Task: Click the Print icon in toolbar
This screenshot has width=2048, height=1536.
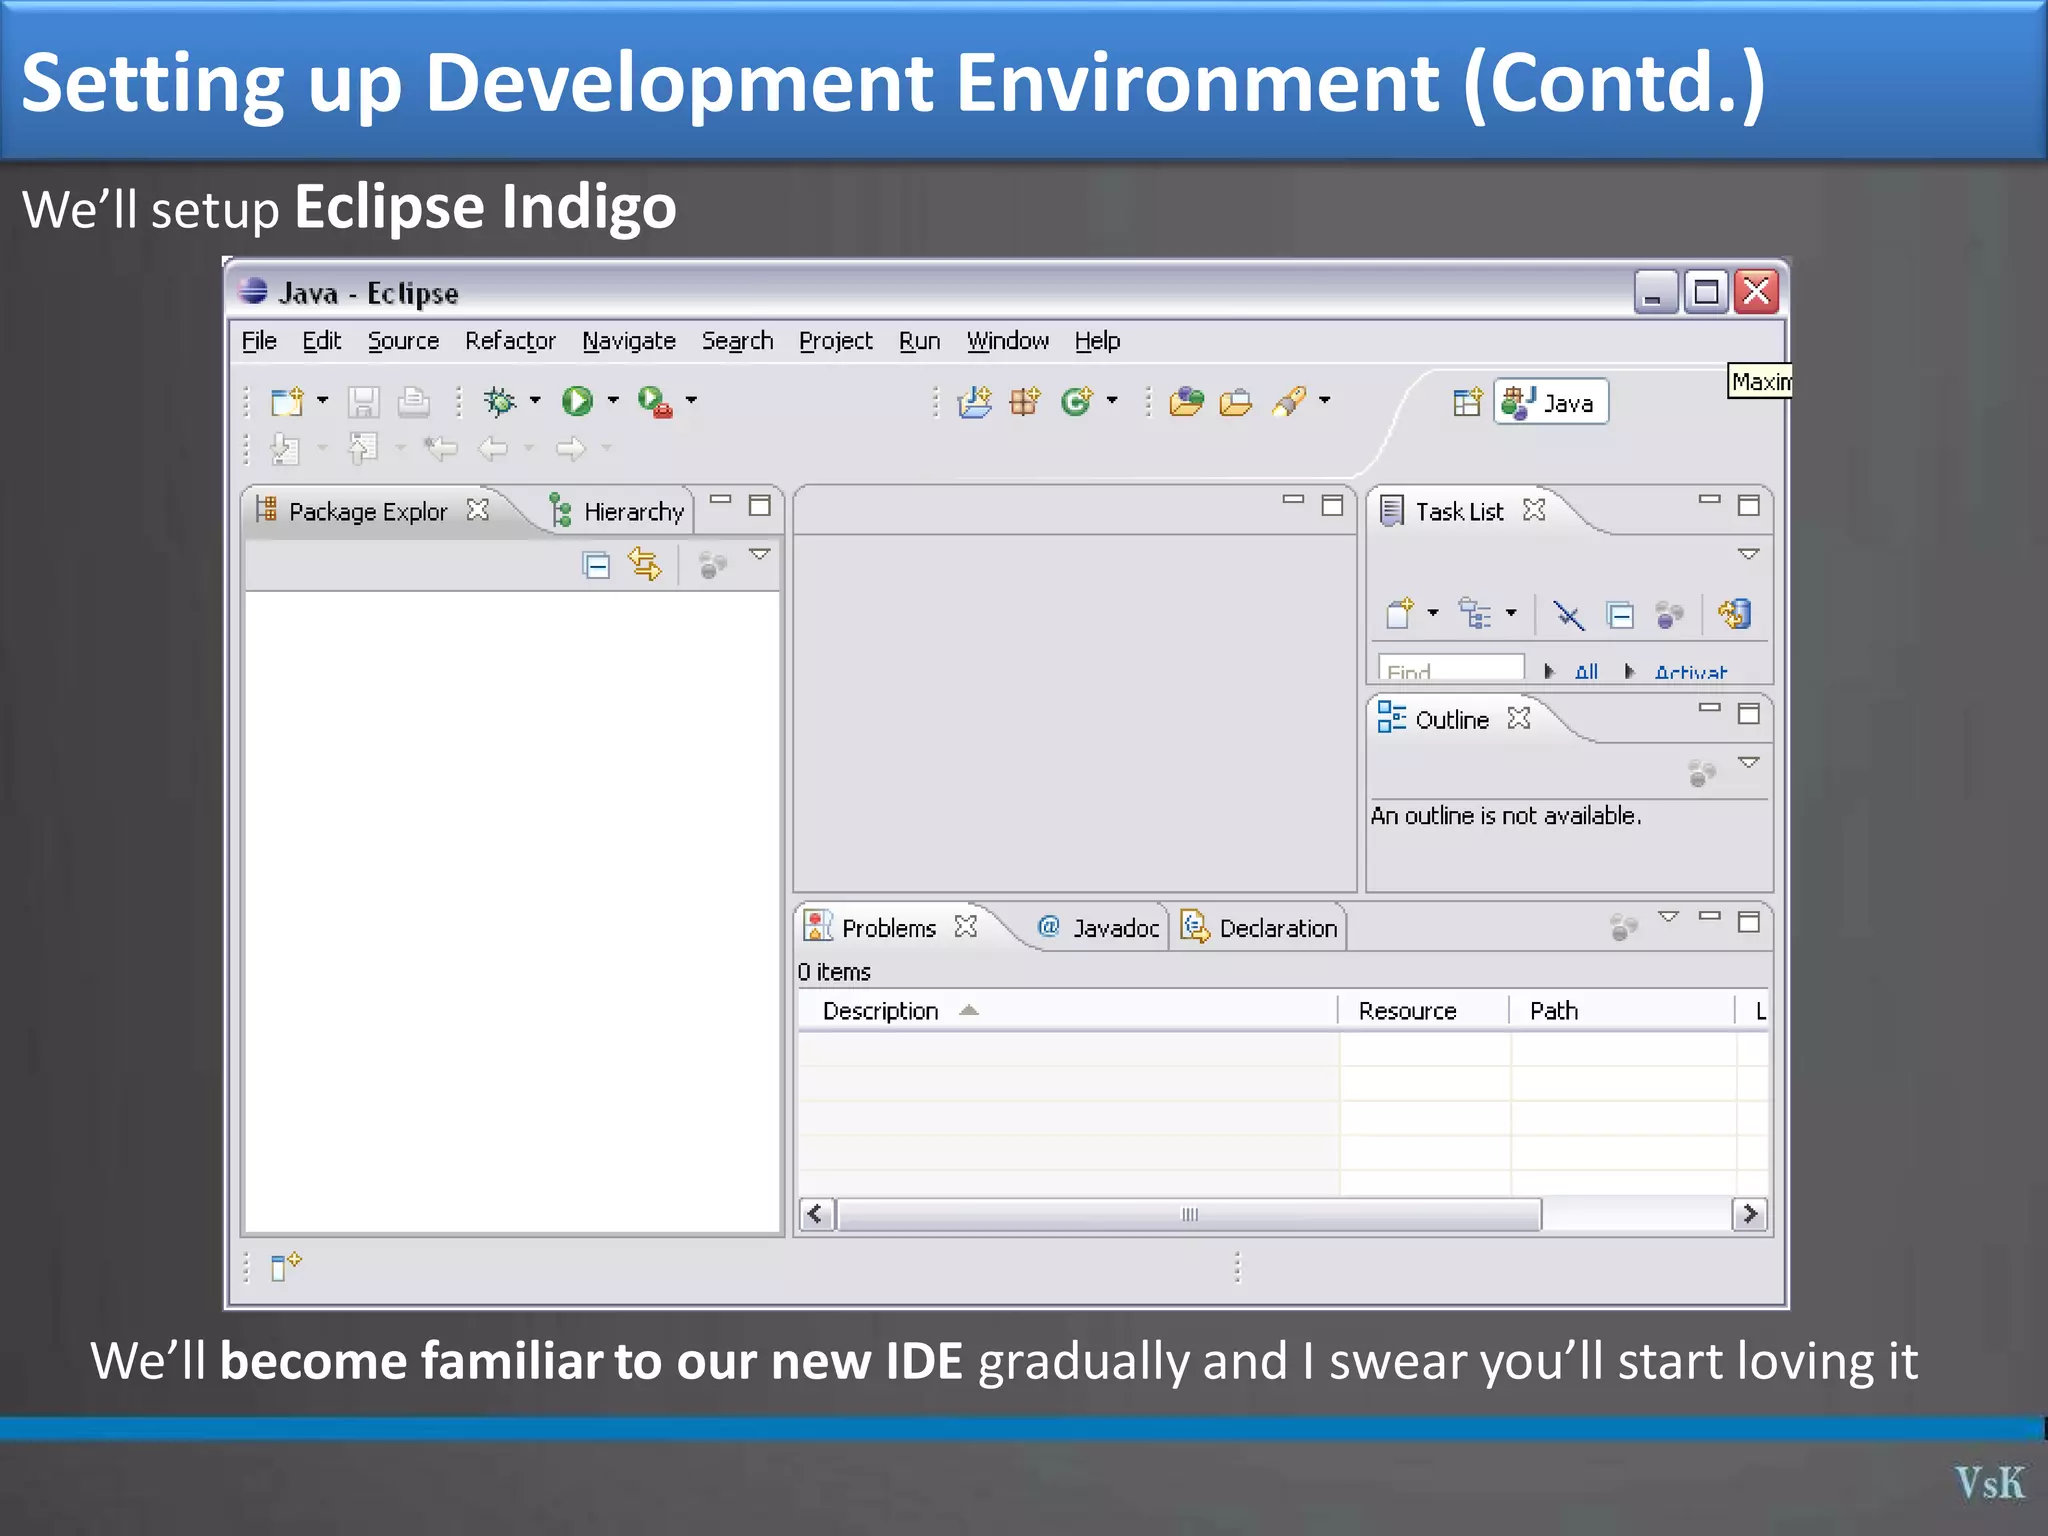Action: coord(413,401)
